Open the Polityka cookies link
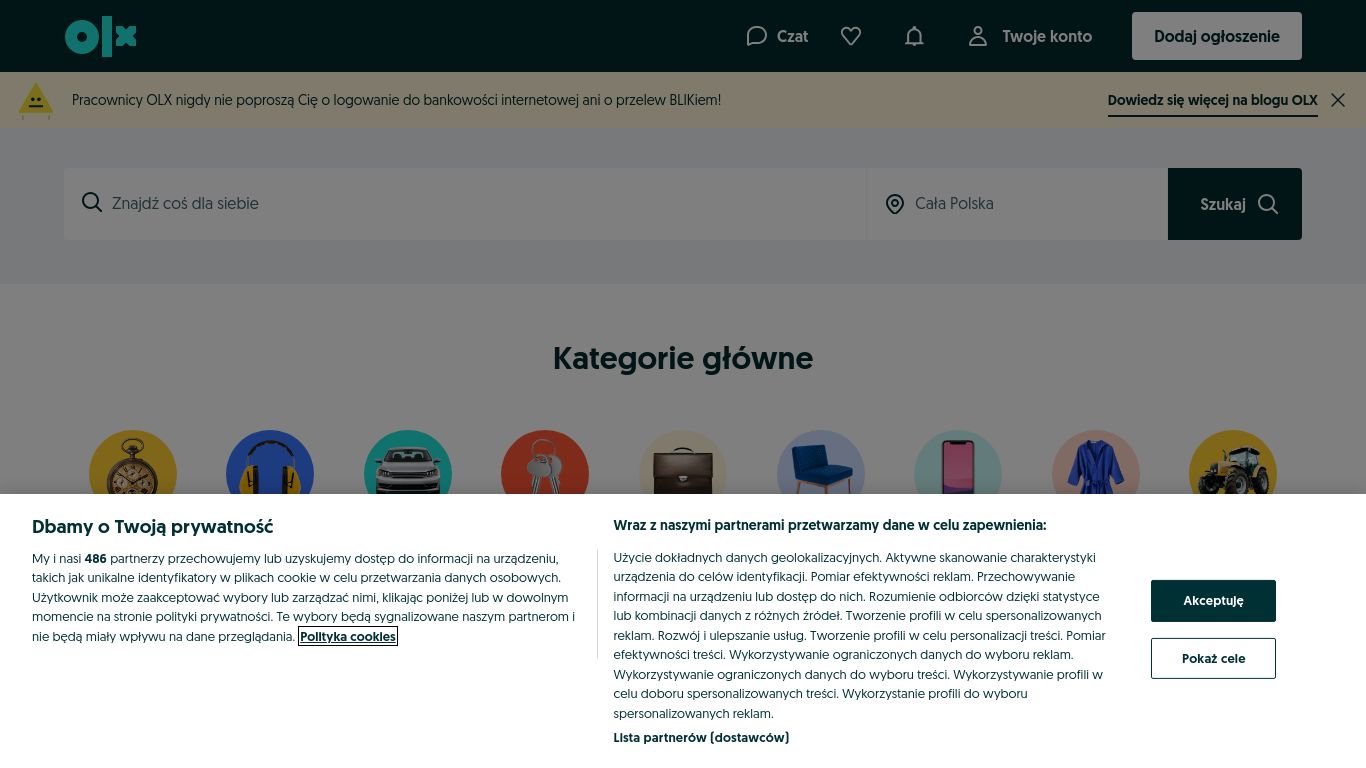Viewport: 1366px width, 768px height. 348,636
